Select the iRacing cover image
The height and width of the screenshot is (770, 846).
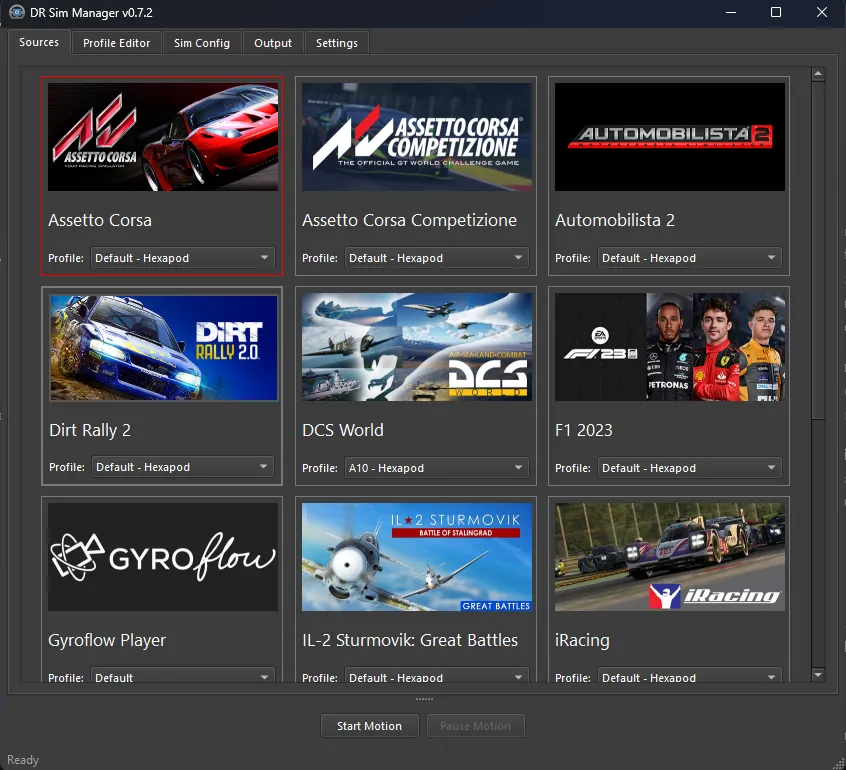670,557
